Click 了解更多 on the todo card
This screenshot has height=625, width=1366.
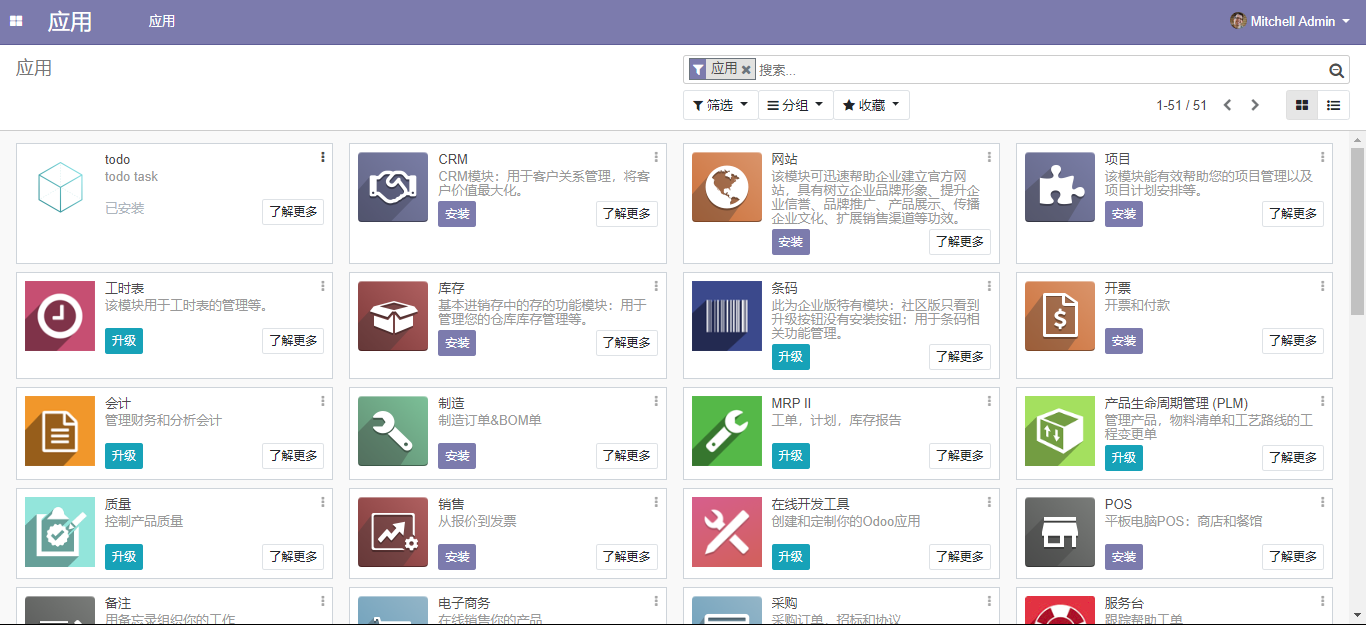coord(293,212)
